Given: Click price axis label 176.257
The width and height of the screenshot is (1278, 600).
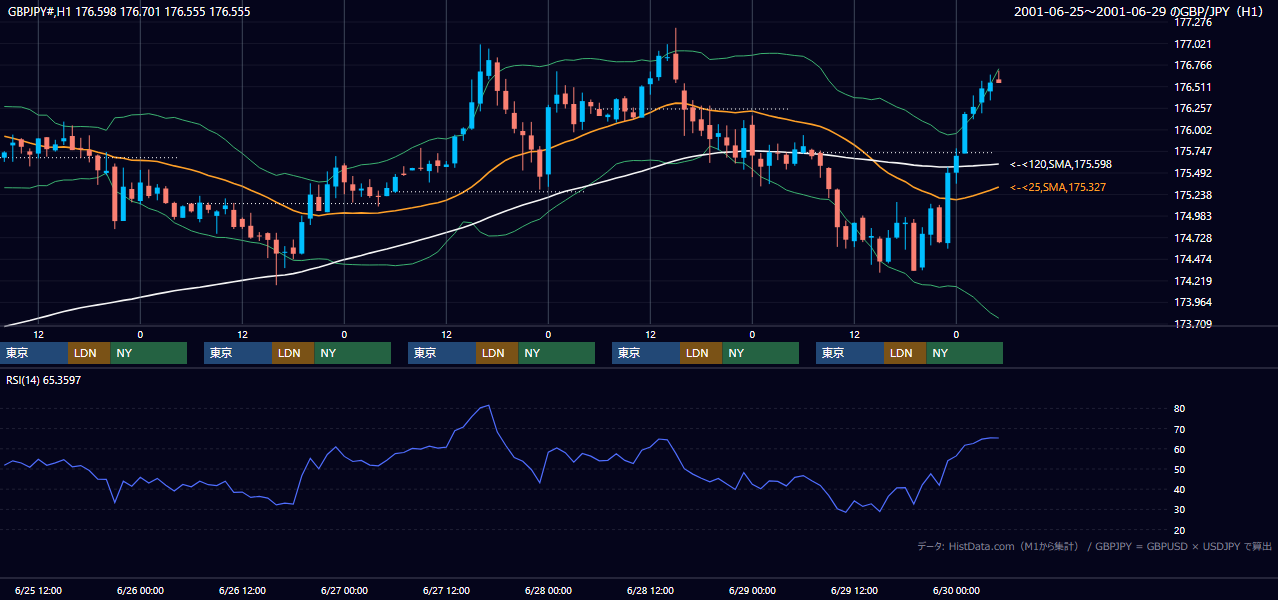Looking at the screenshot, I should coord(1194,108).
